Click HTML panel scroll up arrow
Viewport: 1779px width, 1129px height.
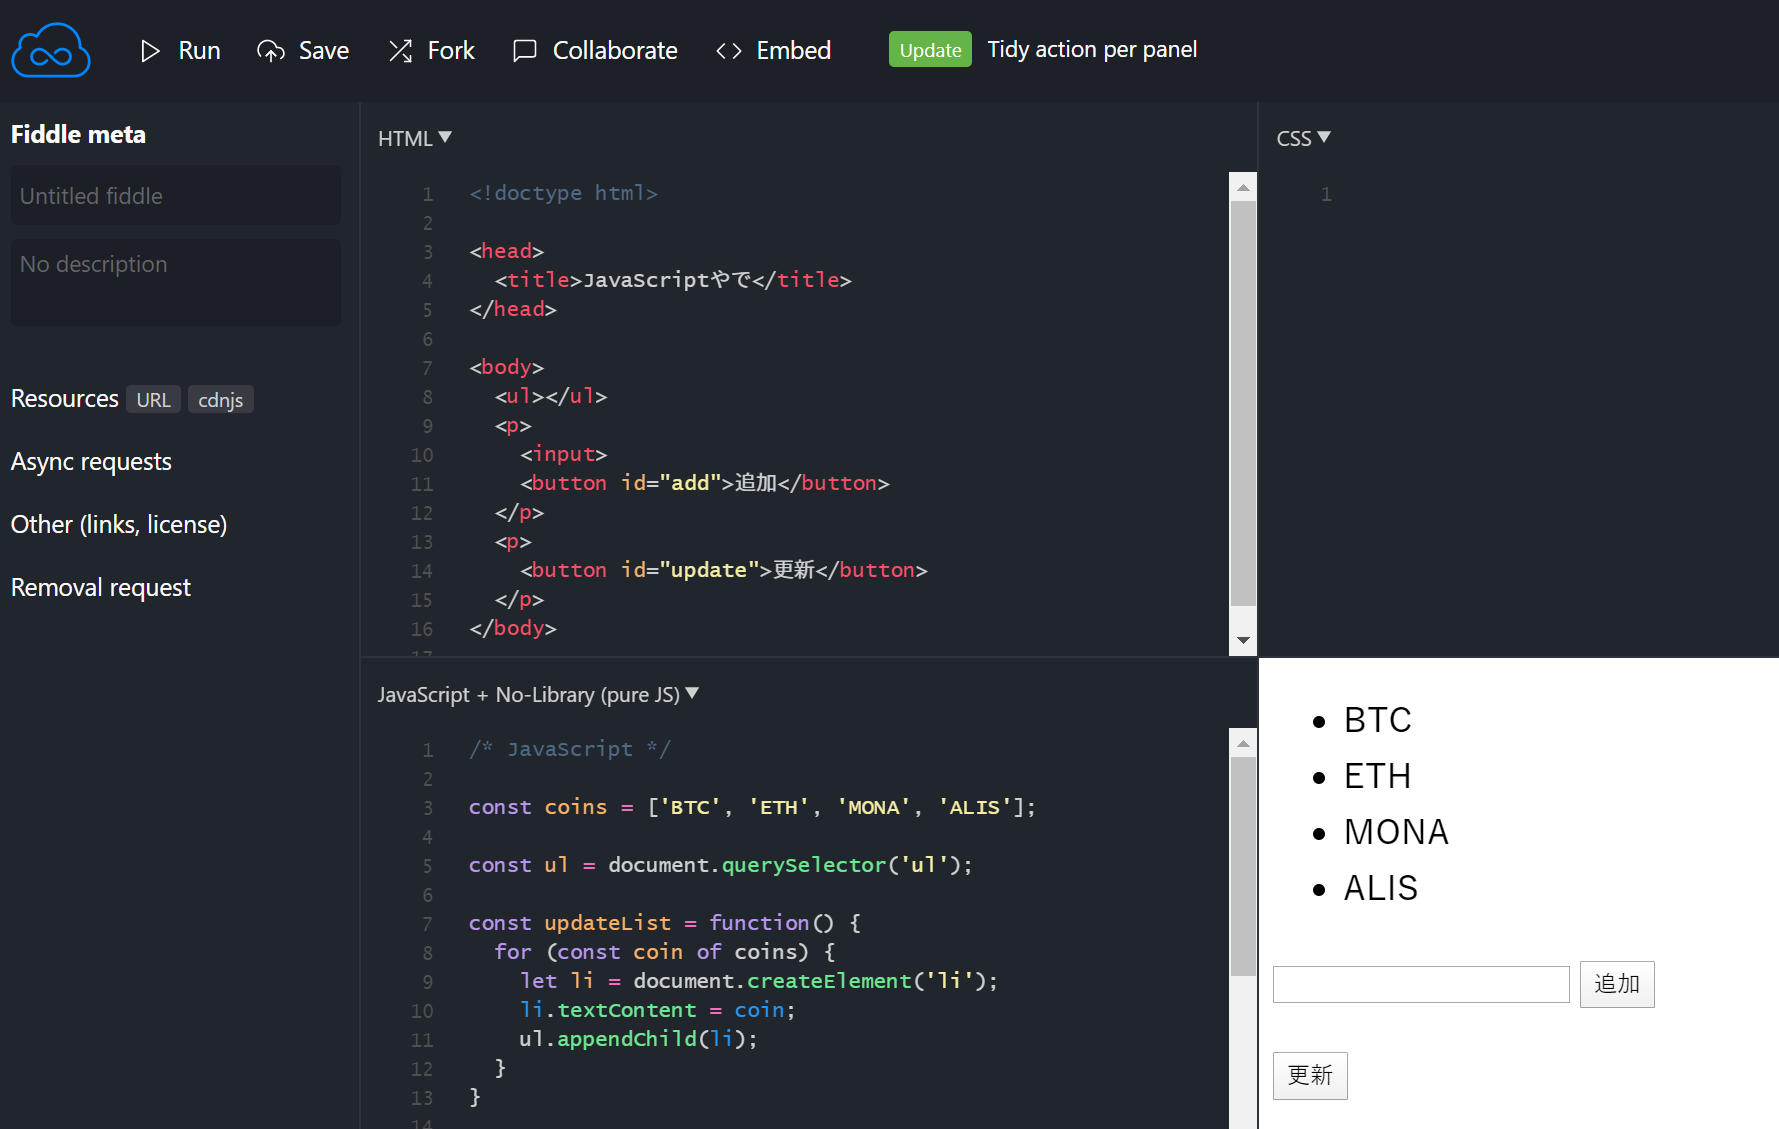pyautogui.click(x=1243, y=187)
